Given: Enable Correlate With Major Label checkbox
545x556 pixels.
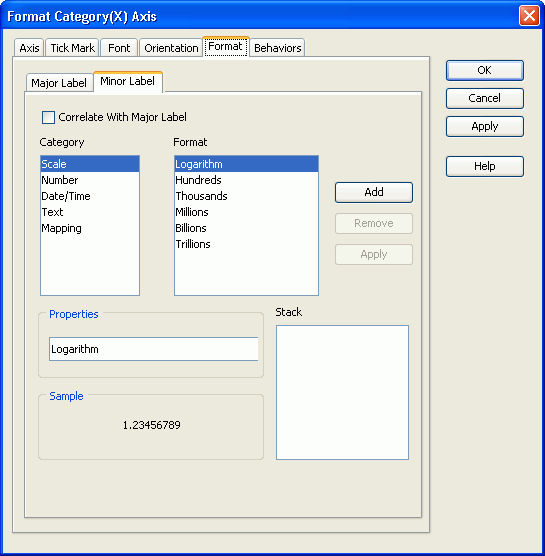Looking at the screenshot, I should click(x=48, y=117).
